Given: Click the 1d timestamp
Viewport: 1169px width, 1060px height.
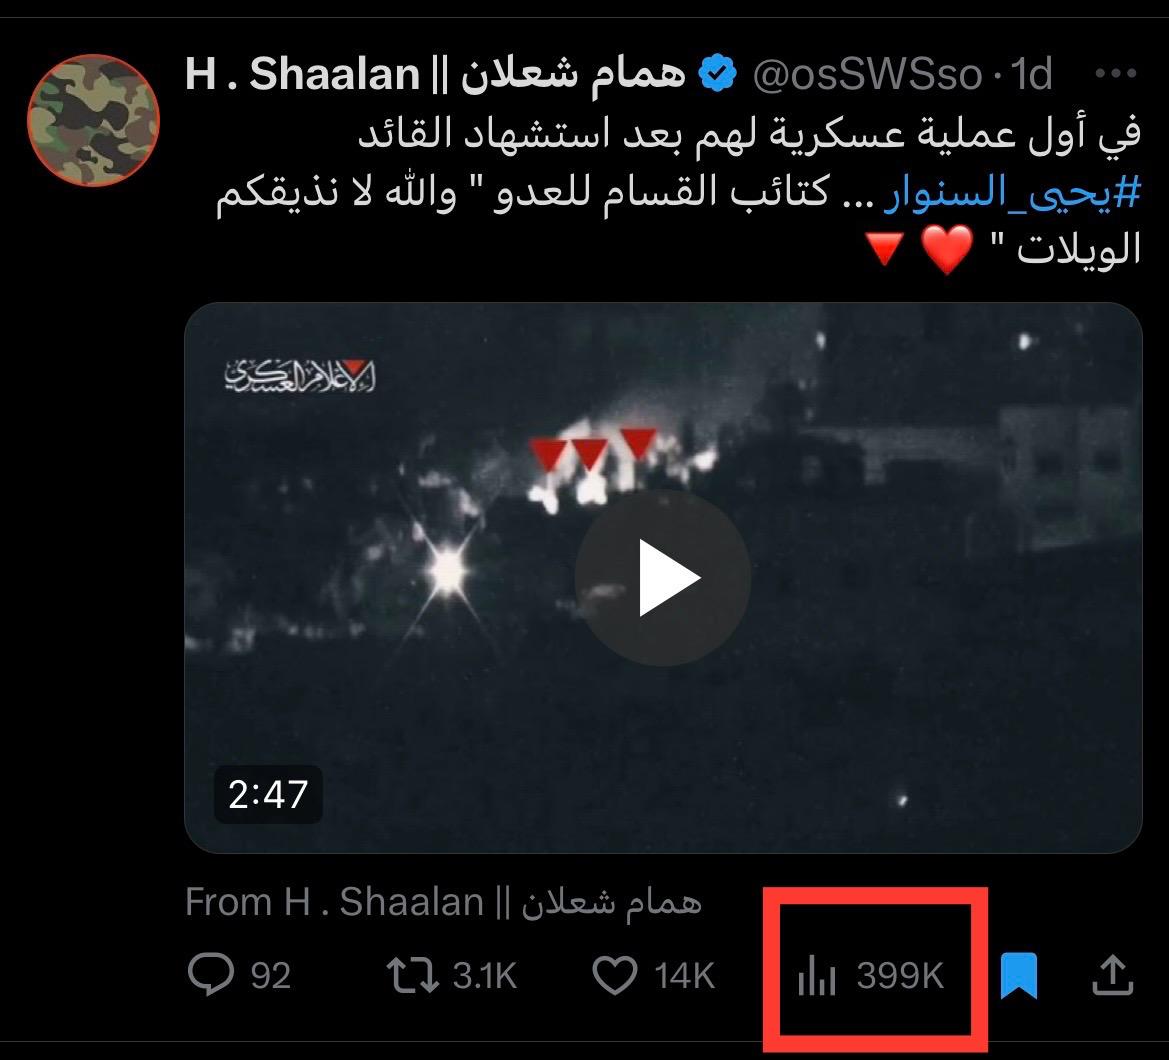Looking at the screenshot, I should pyautogui.click(x=1031, y=74).
